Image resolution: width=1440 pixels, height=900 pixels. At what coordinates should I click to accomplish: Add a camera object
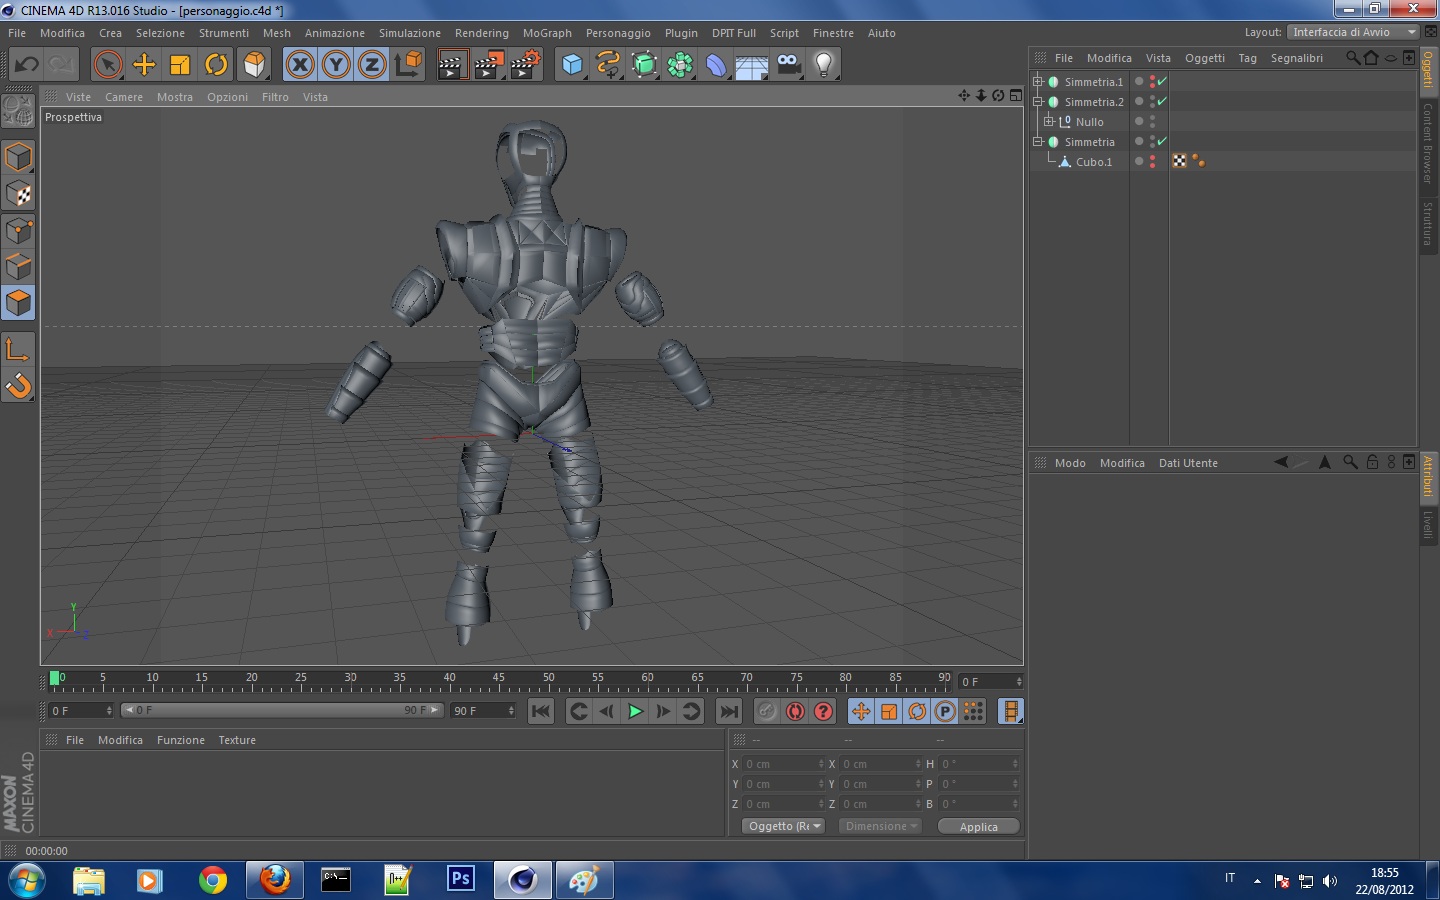[x=788, y=65]
